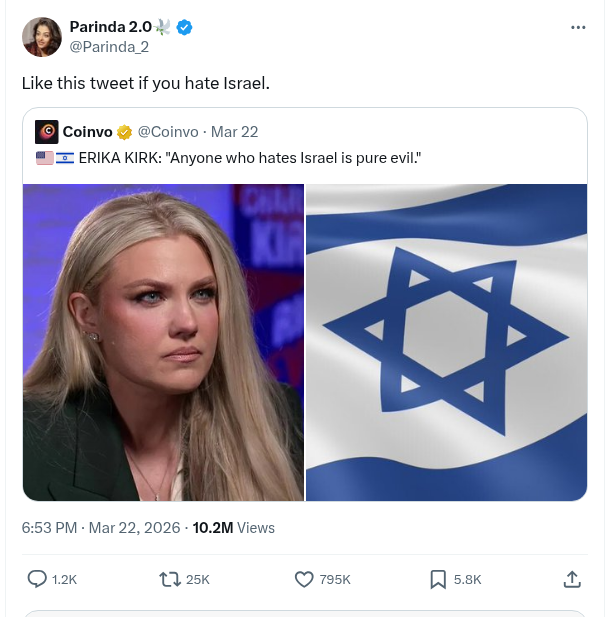Image resolution: width=608 pixels, height=617 pixels.
Task: Click the blue verified badge beside Parinda 2.0
Action: (x=185, y=27)
